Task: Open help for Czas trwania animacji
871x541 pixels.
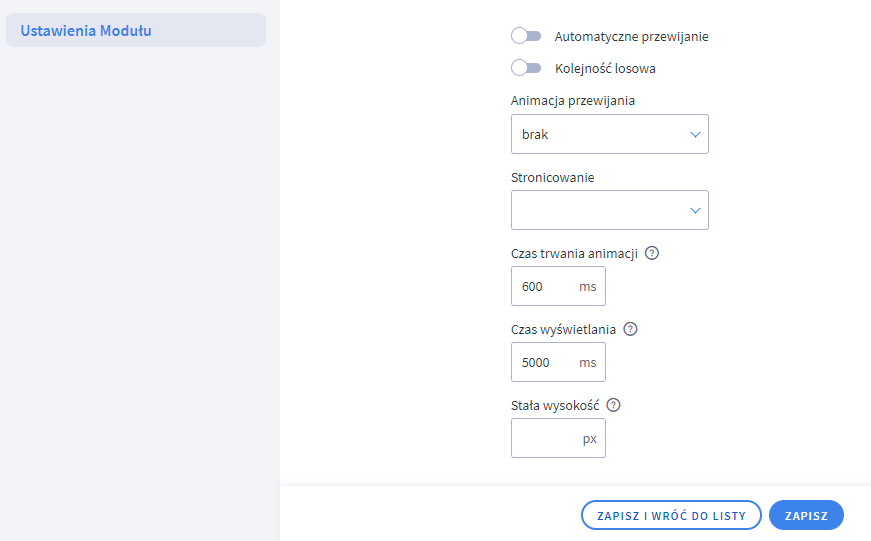Action: [652, 253]
